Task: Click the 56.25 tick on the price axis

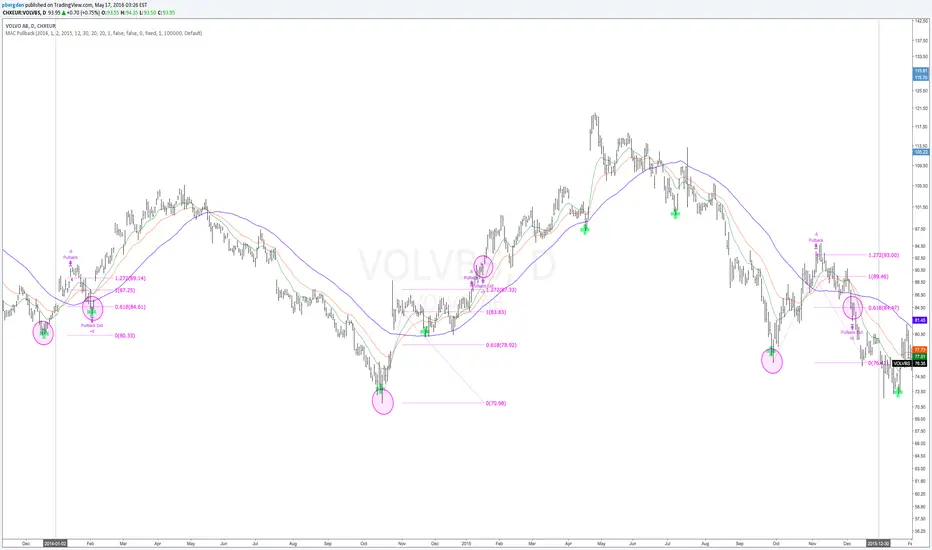Action: click(921, 531)
